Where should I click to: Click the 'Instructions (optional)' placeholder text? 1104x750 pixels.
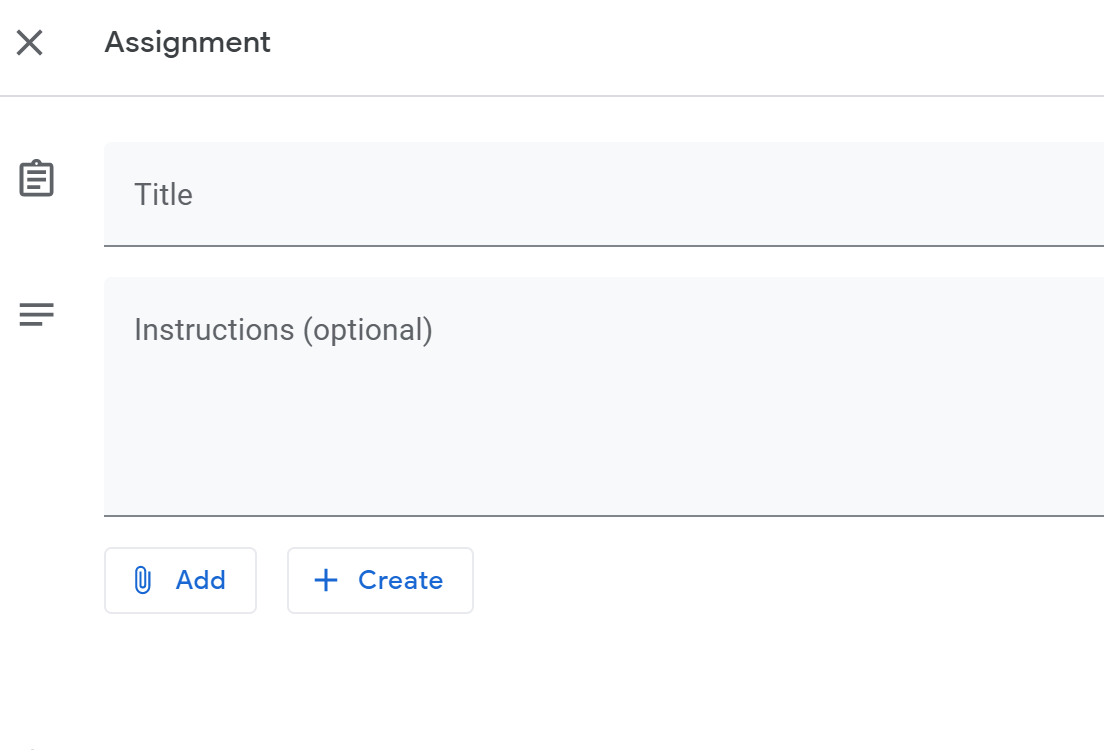[x=283, y=330]
